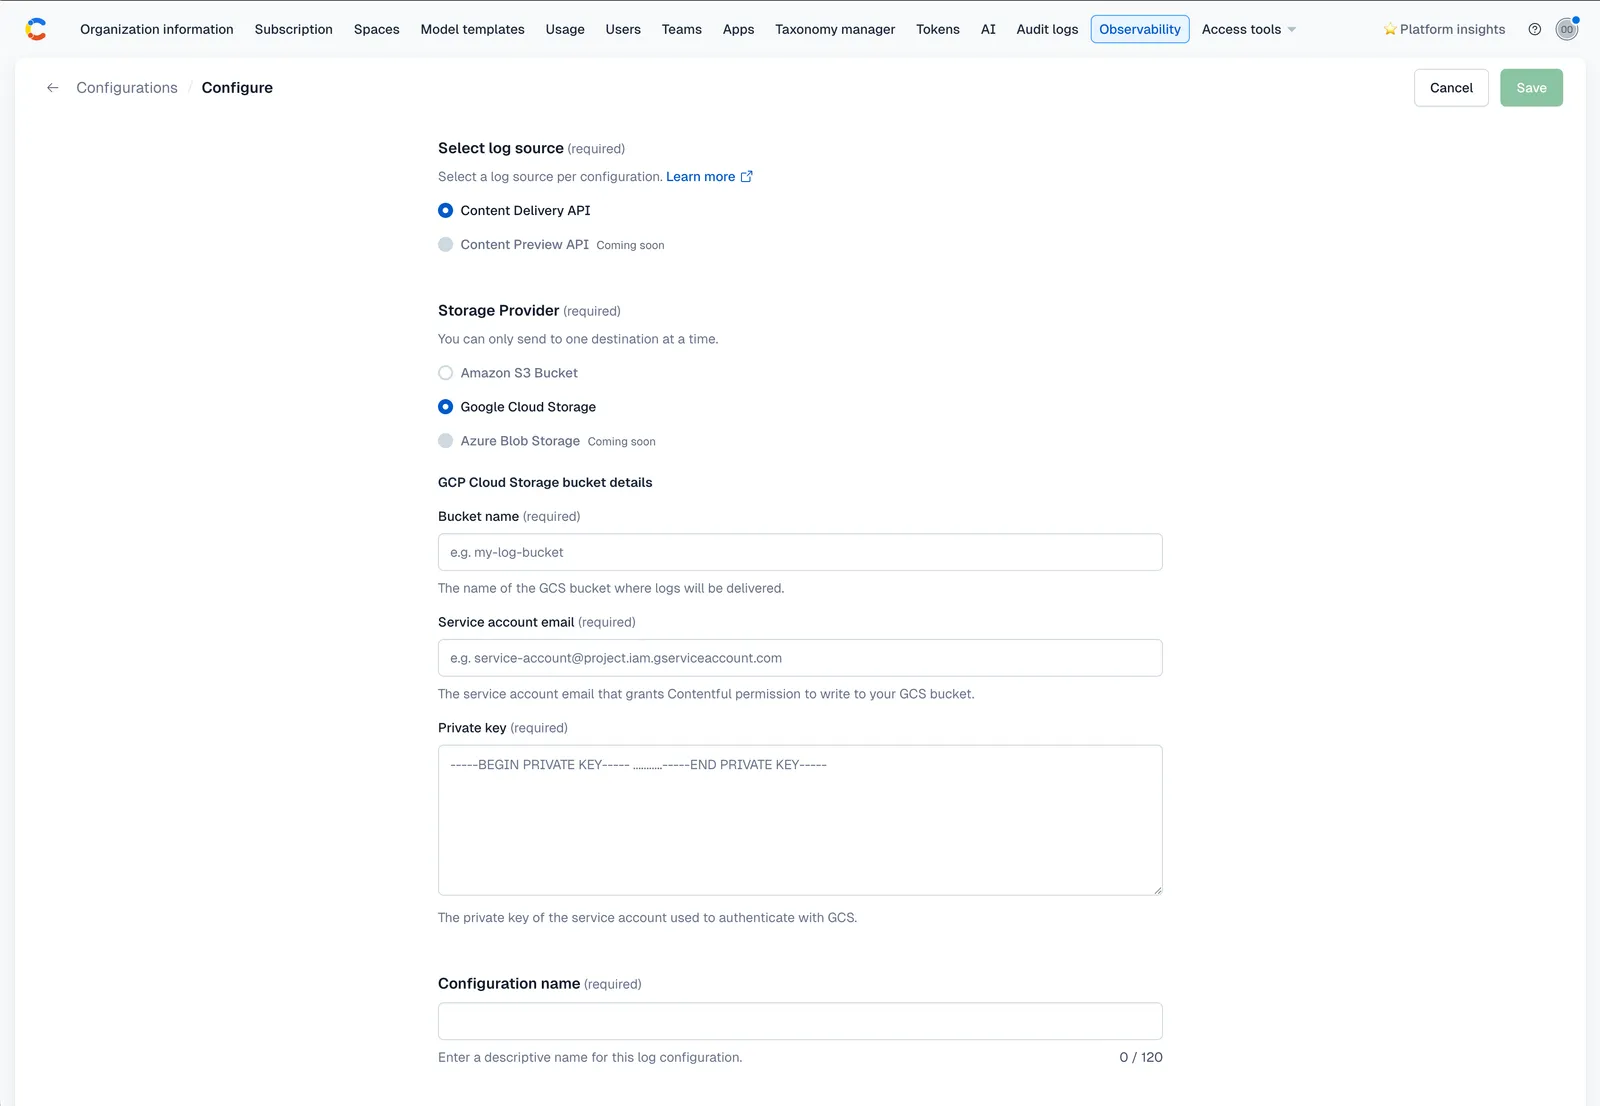Switch to the Apps tab
Image resolution: width=1600 pixels, height=1106 pixels.
coord(739,29)
